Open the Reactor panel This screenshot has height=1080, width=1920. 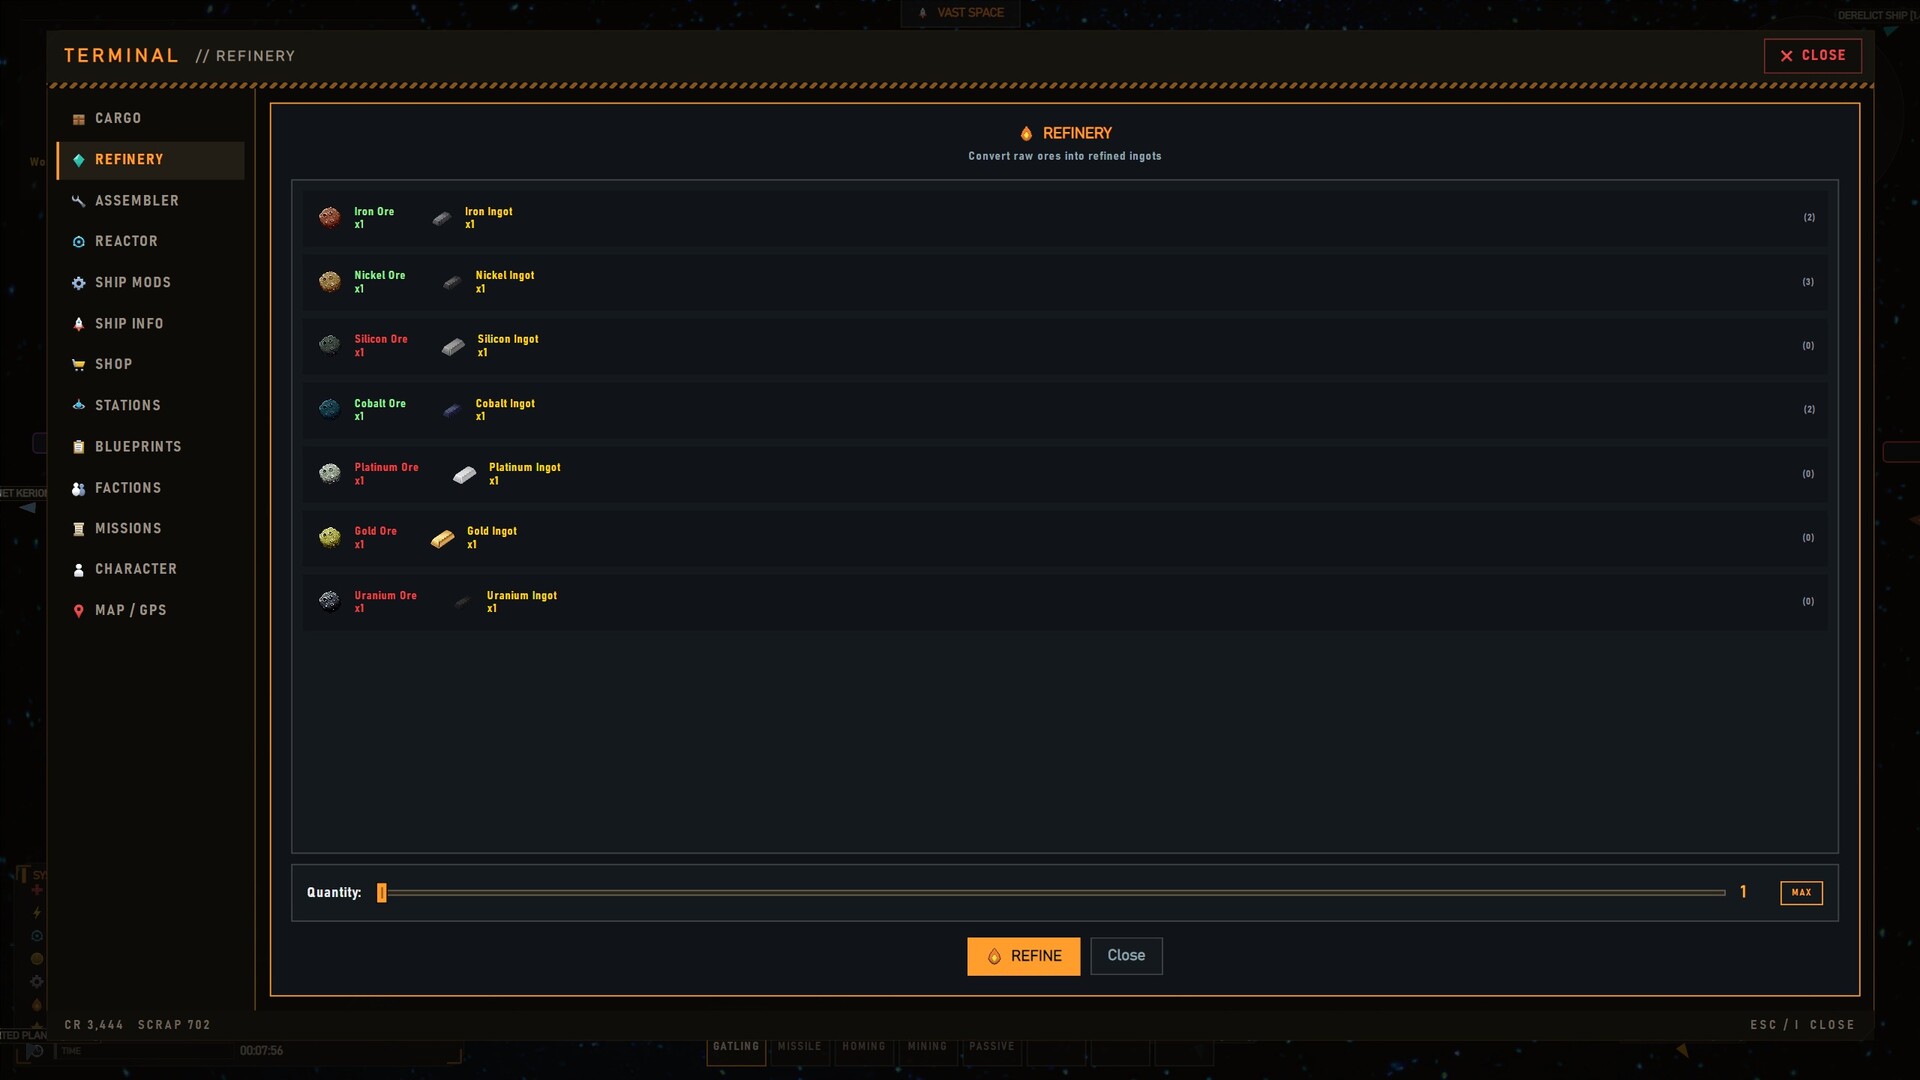[x=150, y=242]
